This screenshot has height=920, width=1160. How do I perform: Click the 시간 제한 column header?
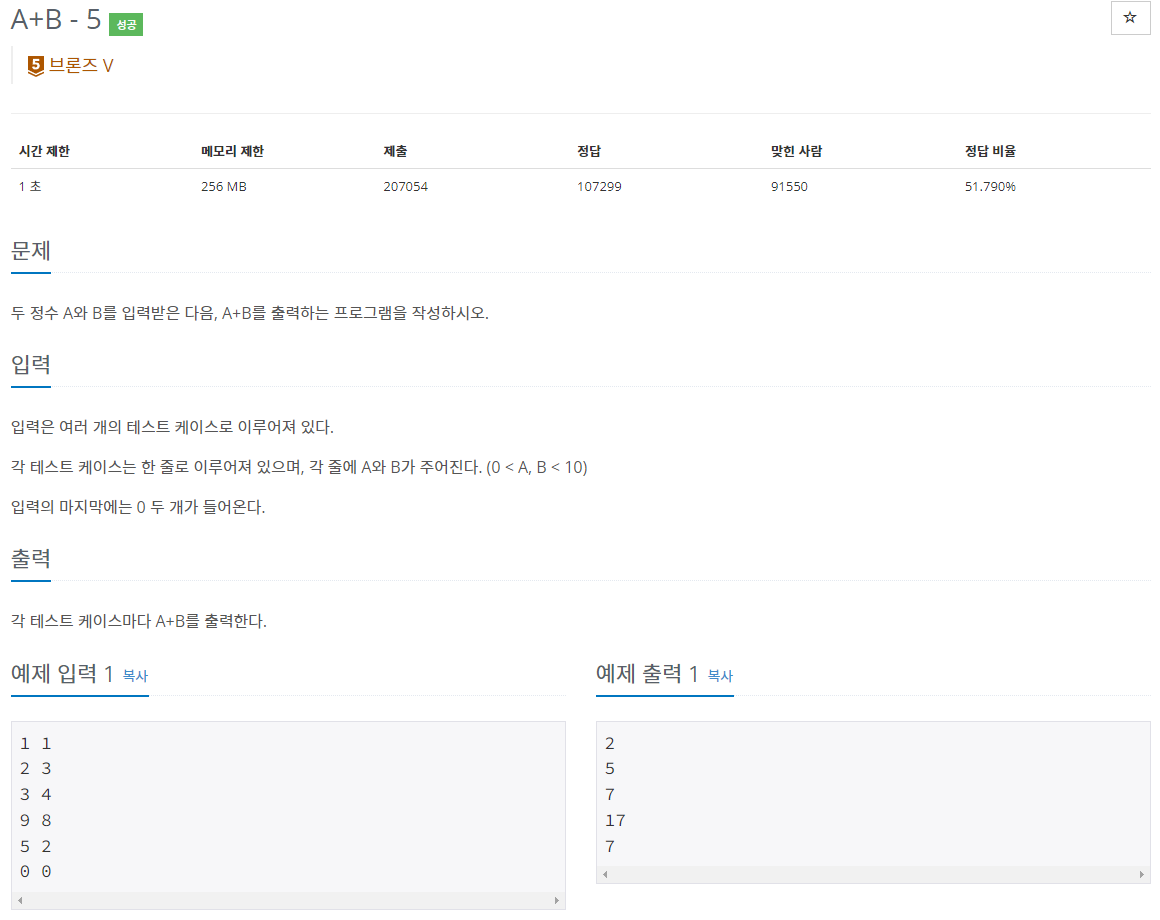point(44,151)
